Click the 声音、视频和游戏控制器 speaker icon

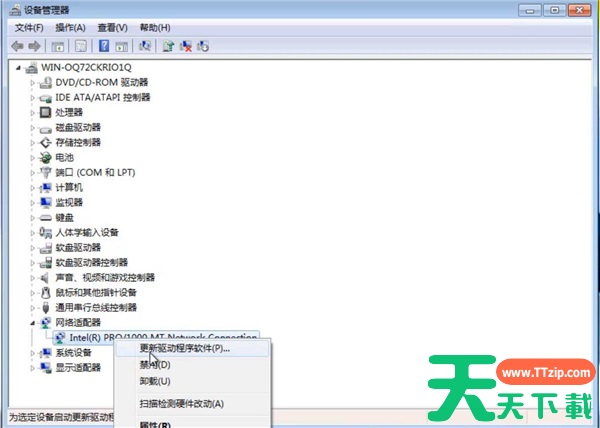[46, 278]
